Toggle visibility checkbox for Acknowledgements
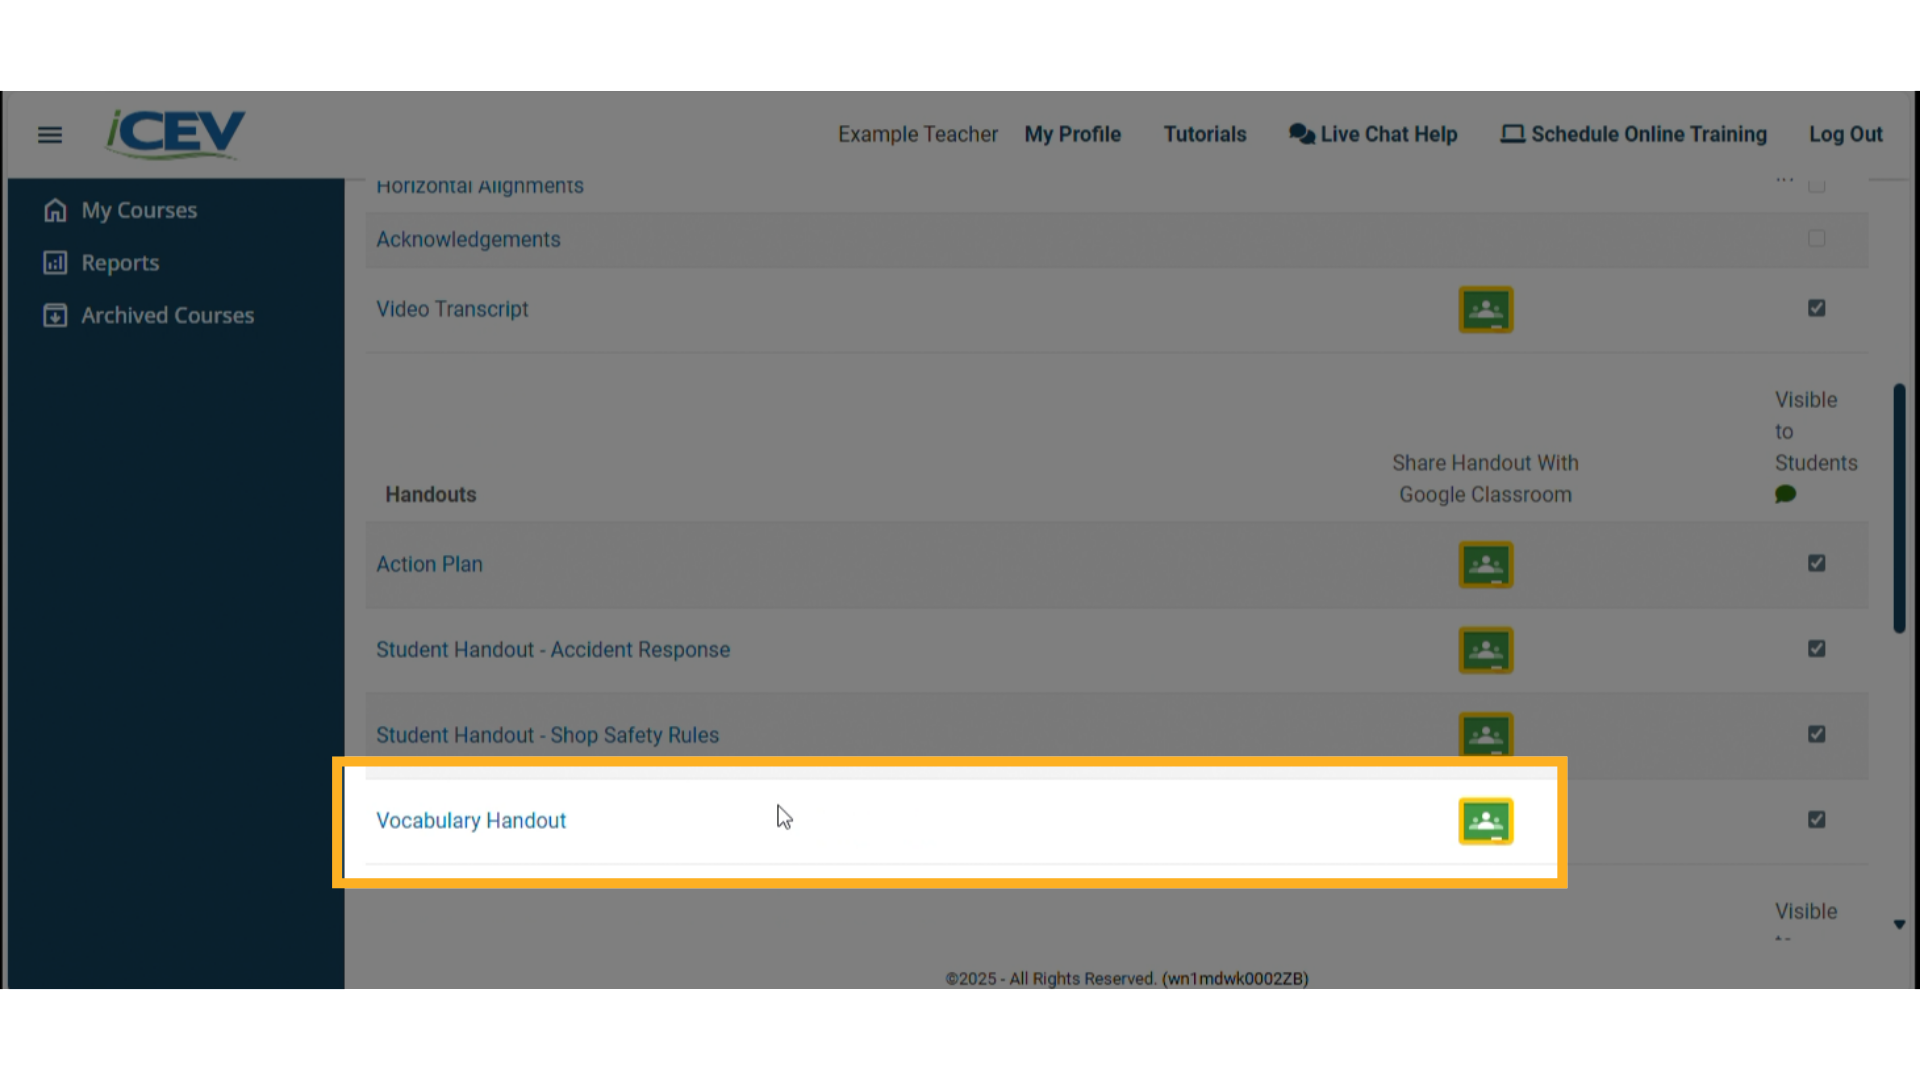 pyautogui.click(x=1817, y=238)
